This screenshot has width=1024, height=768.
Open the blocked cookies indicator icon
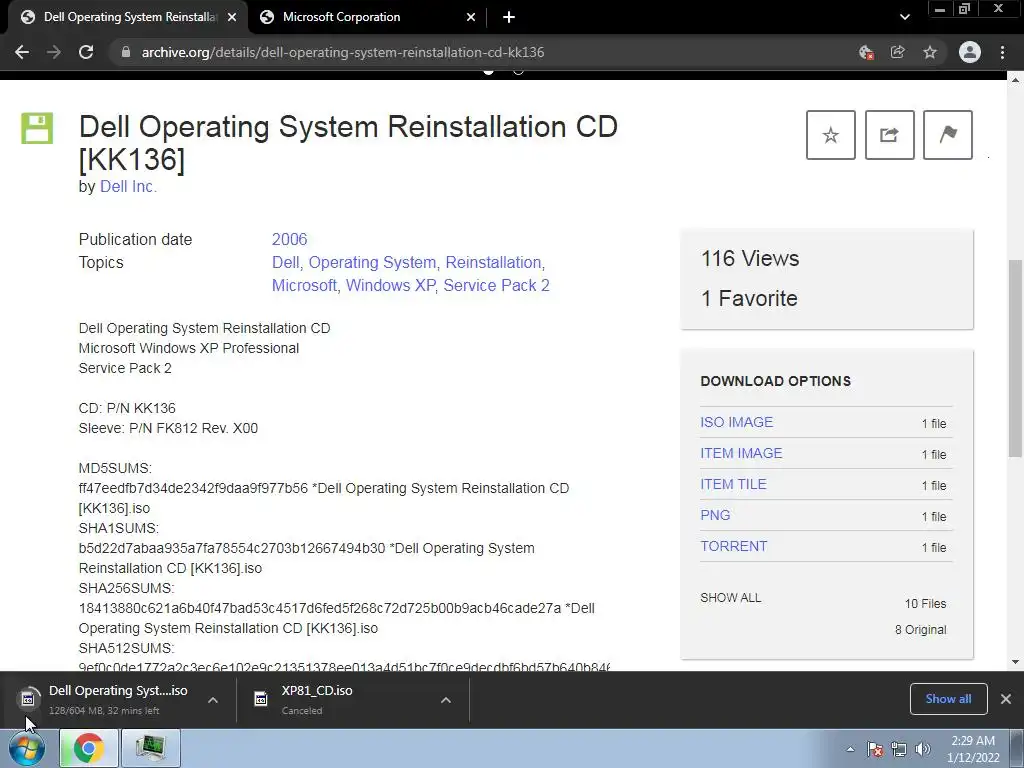pyautogui.click(x=866, y=52)
